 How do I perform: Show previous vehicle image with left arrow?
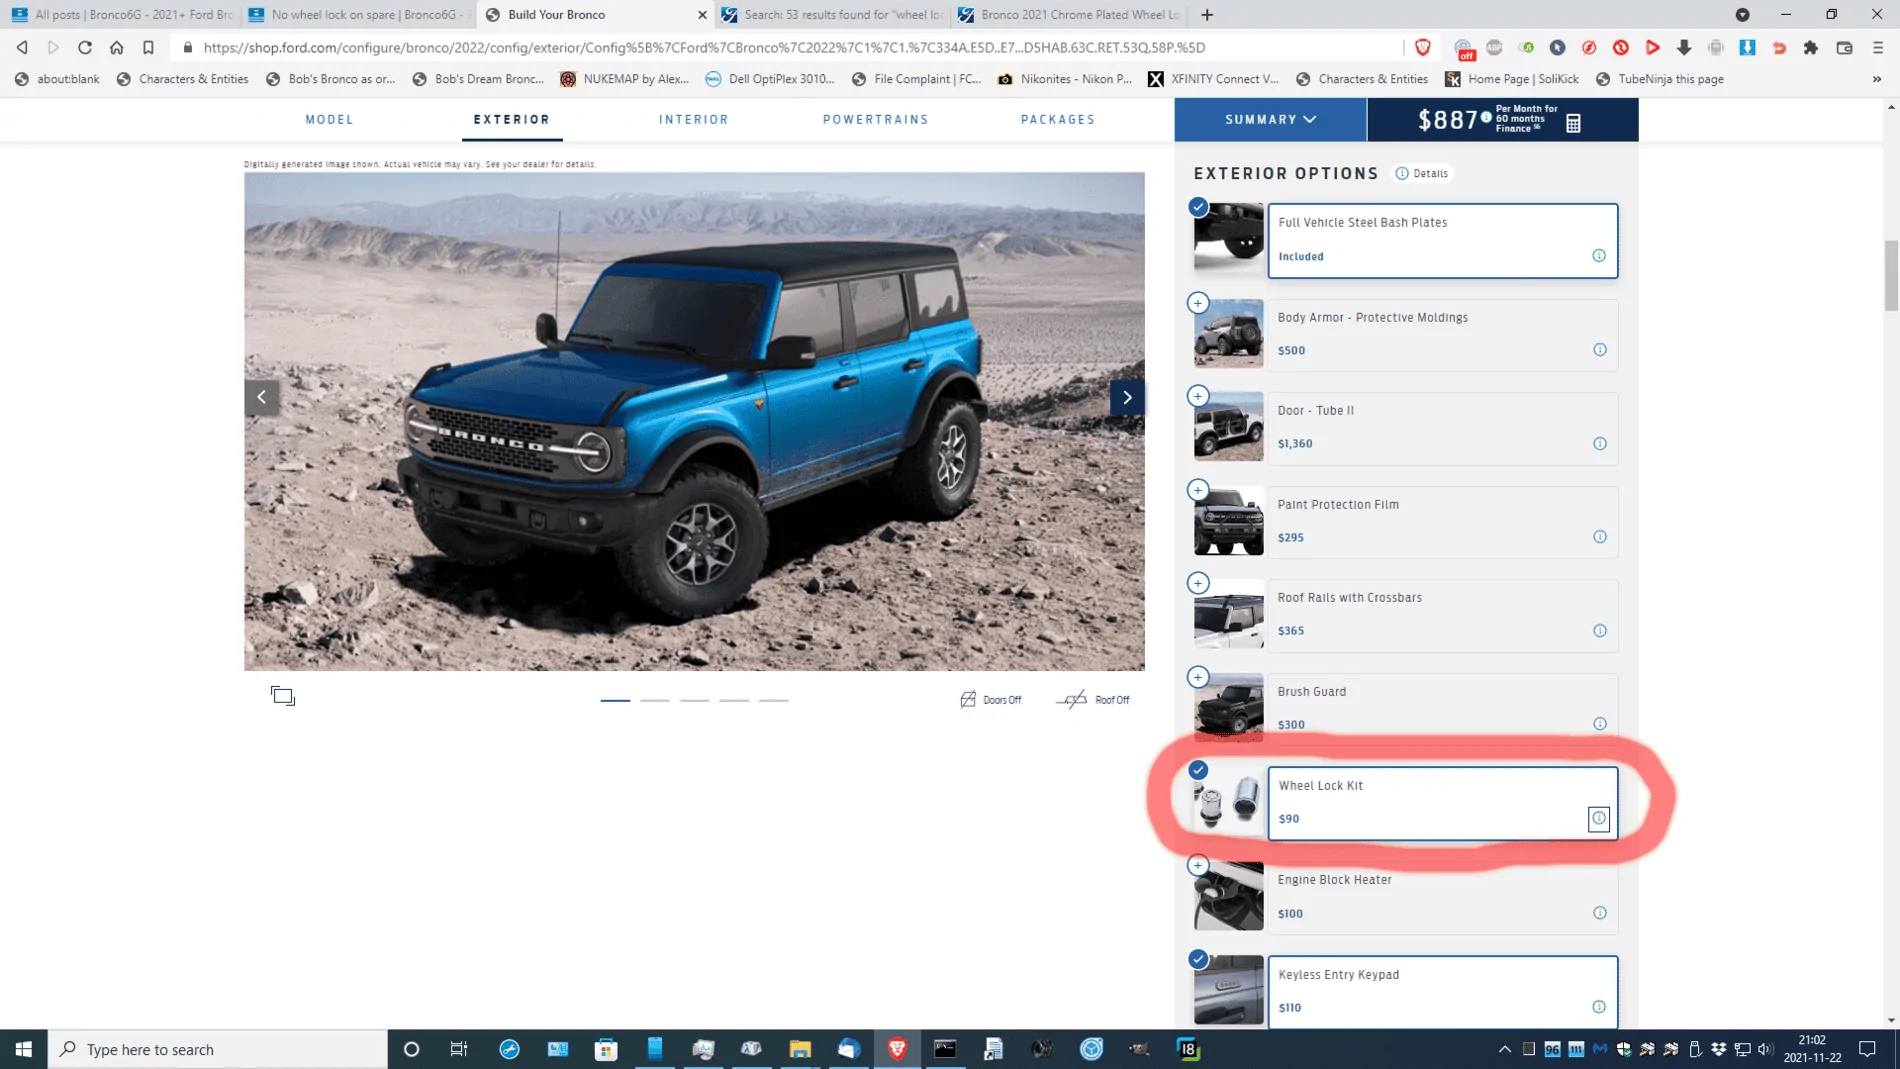262,397
